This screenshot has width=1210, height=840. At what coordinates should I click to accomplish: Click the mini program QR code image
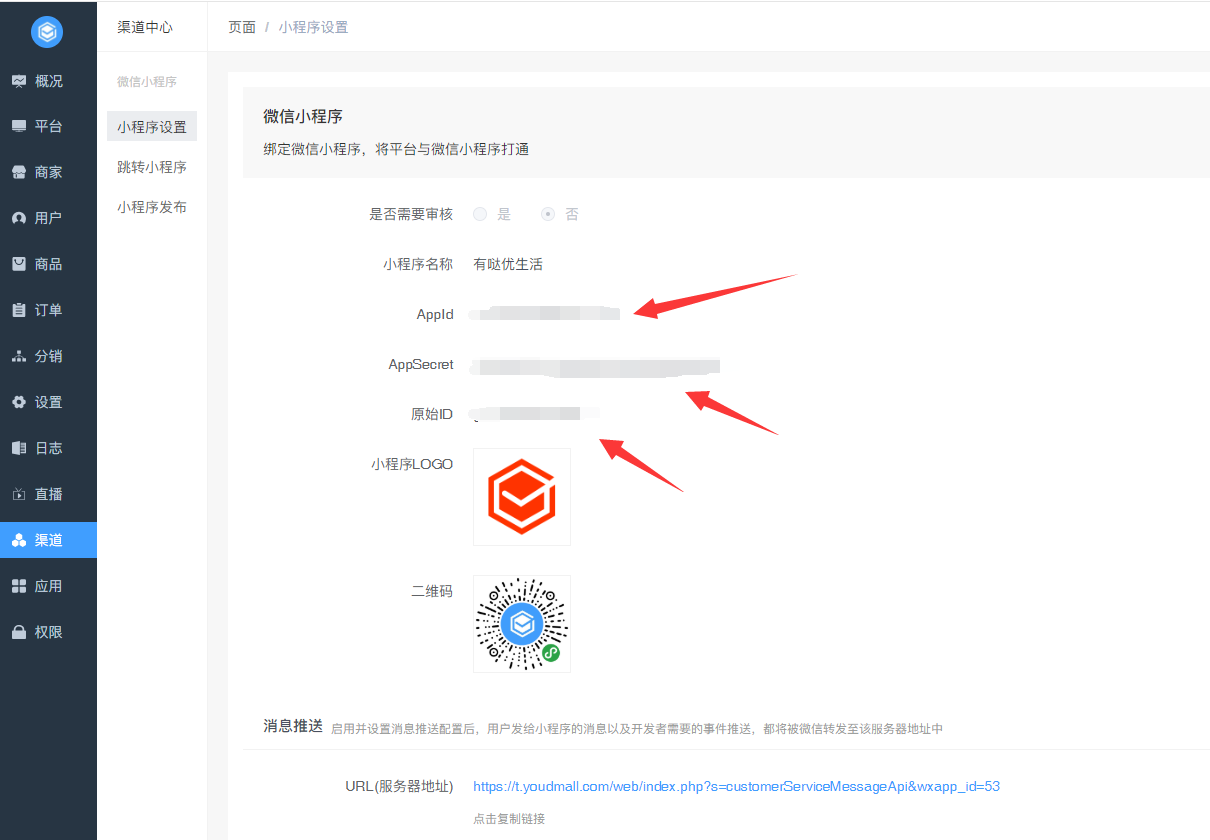(x=522, y=624)
